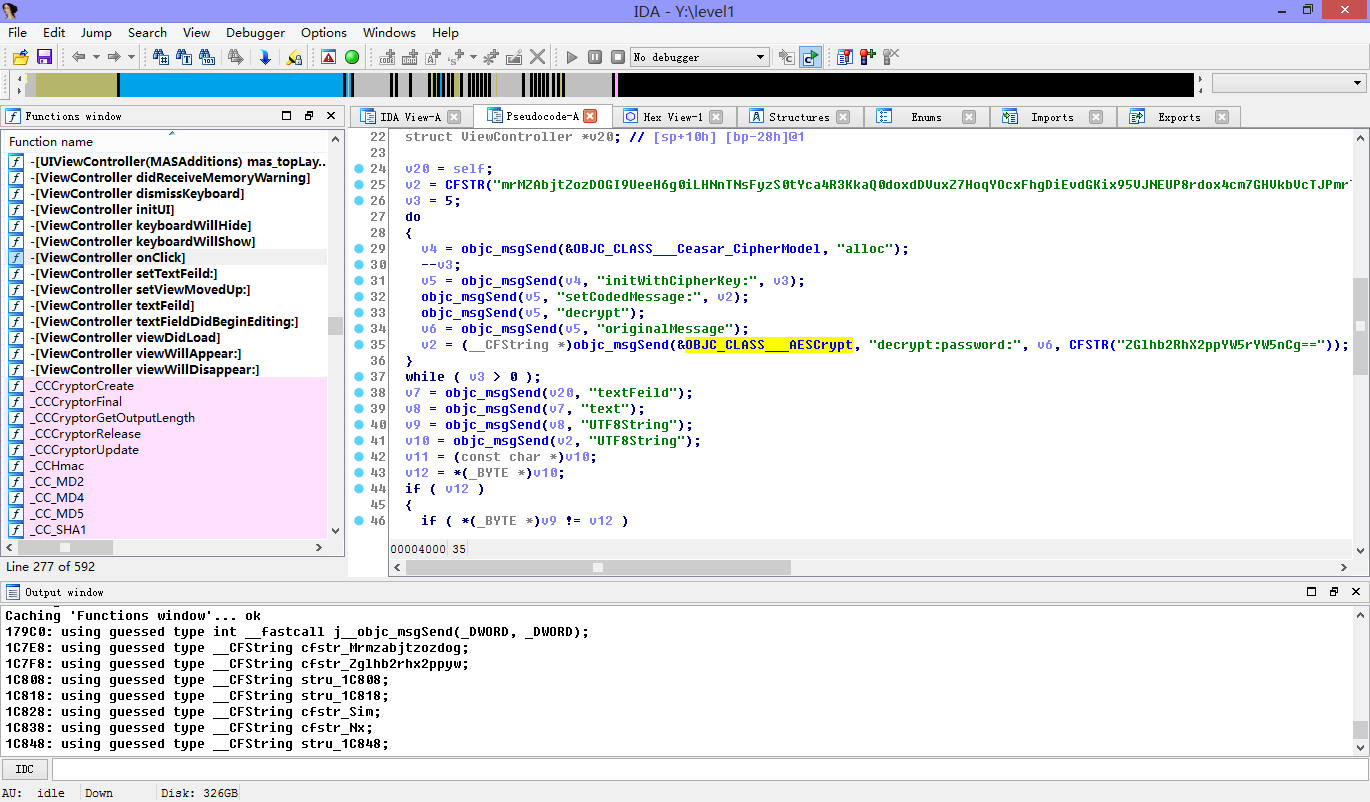Expand the back history dropdown arrow
The width and height of the screenshot is (1370, 802).
point(96,57)
